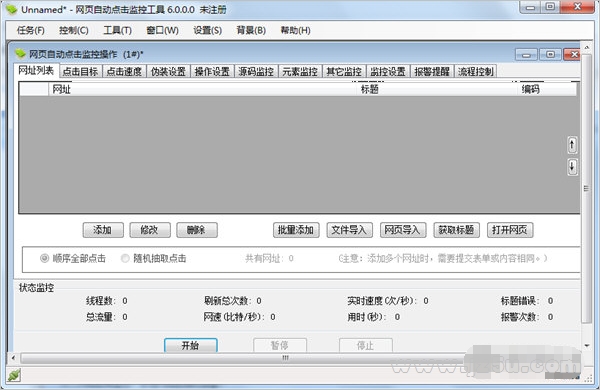Switch to the 操作设置 tab

[212, 72]
